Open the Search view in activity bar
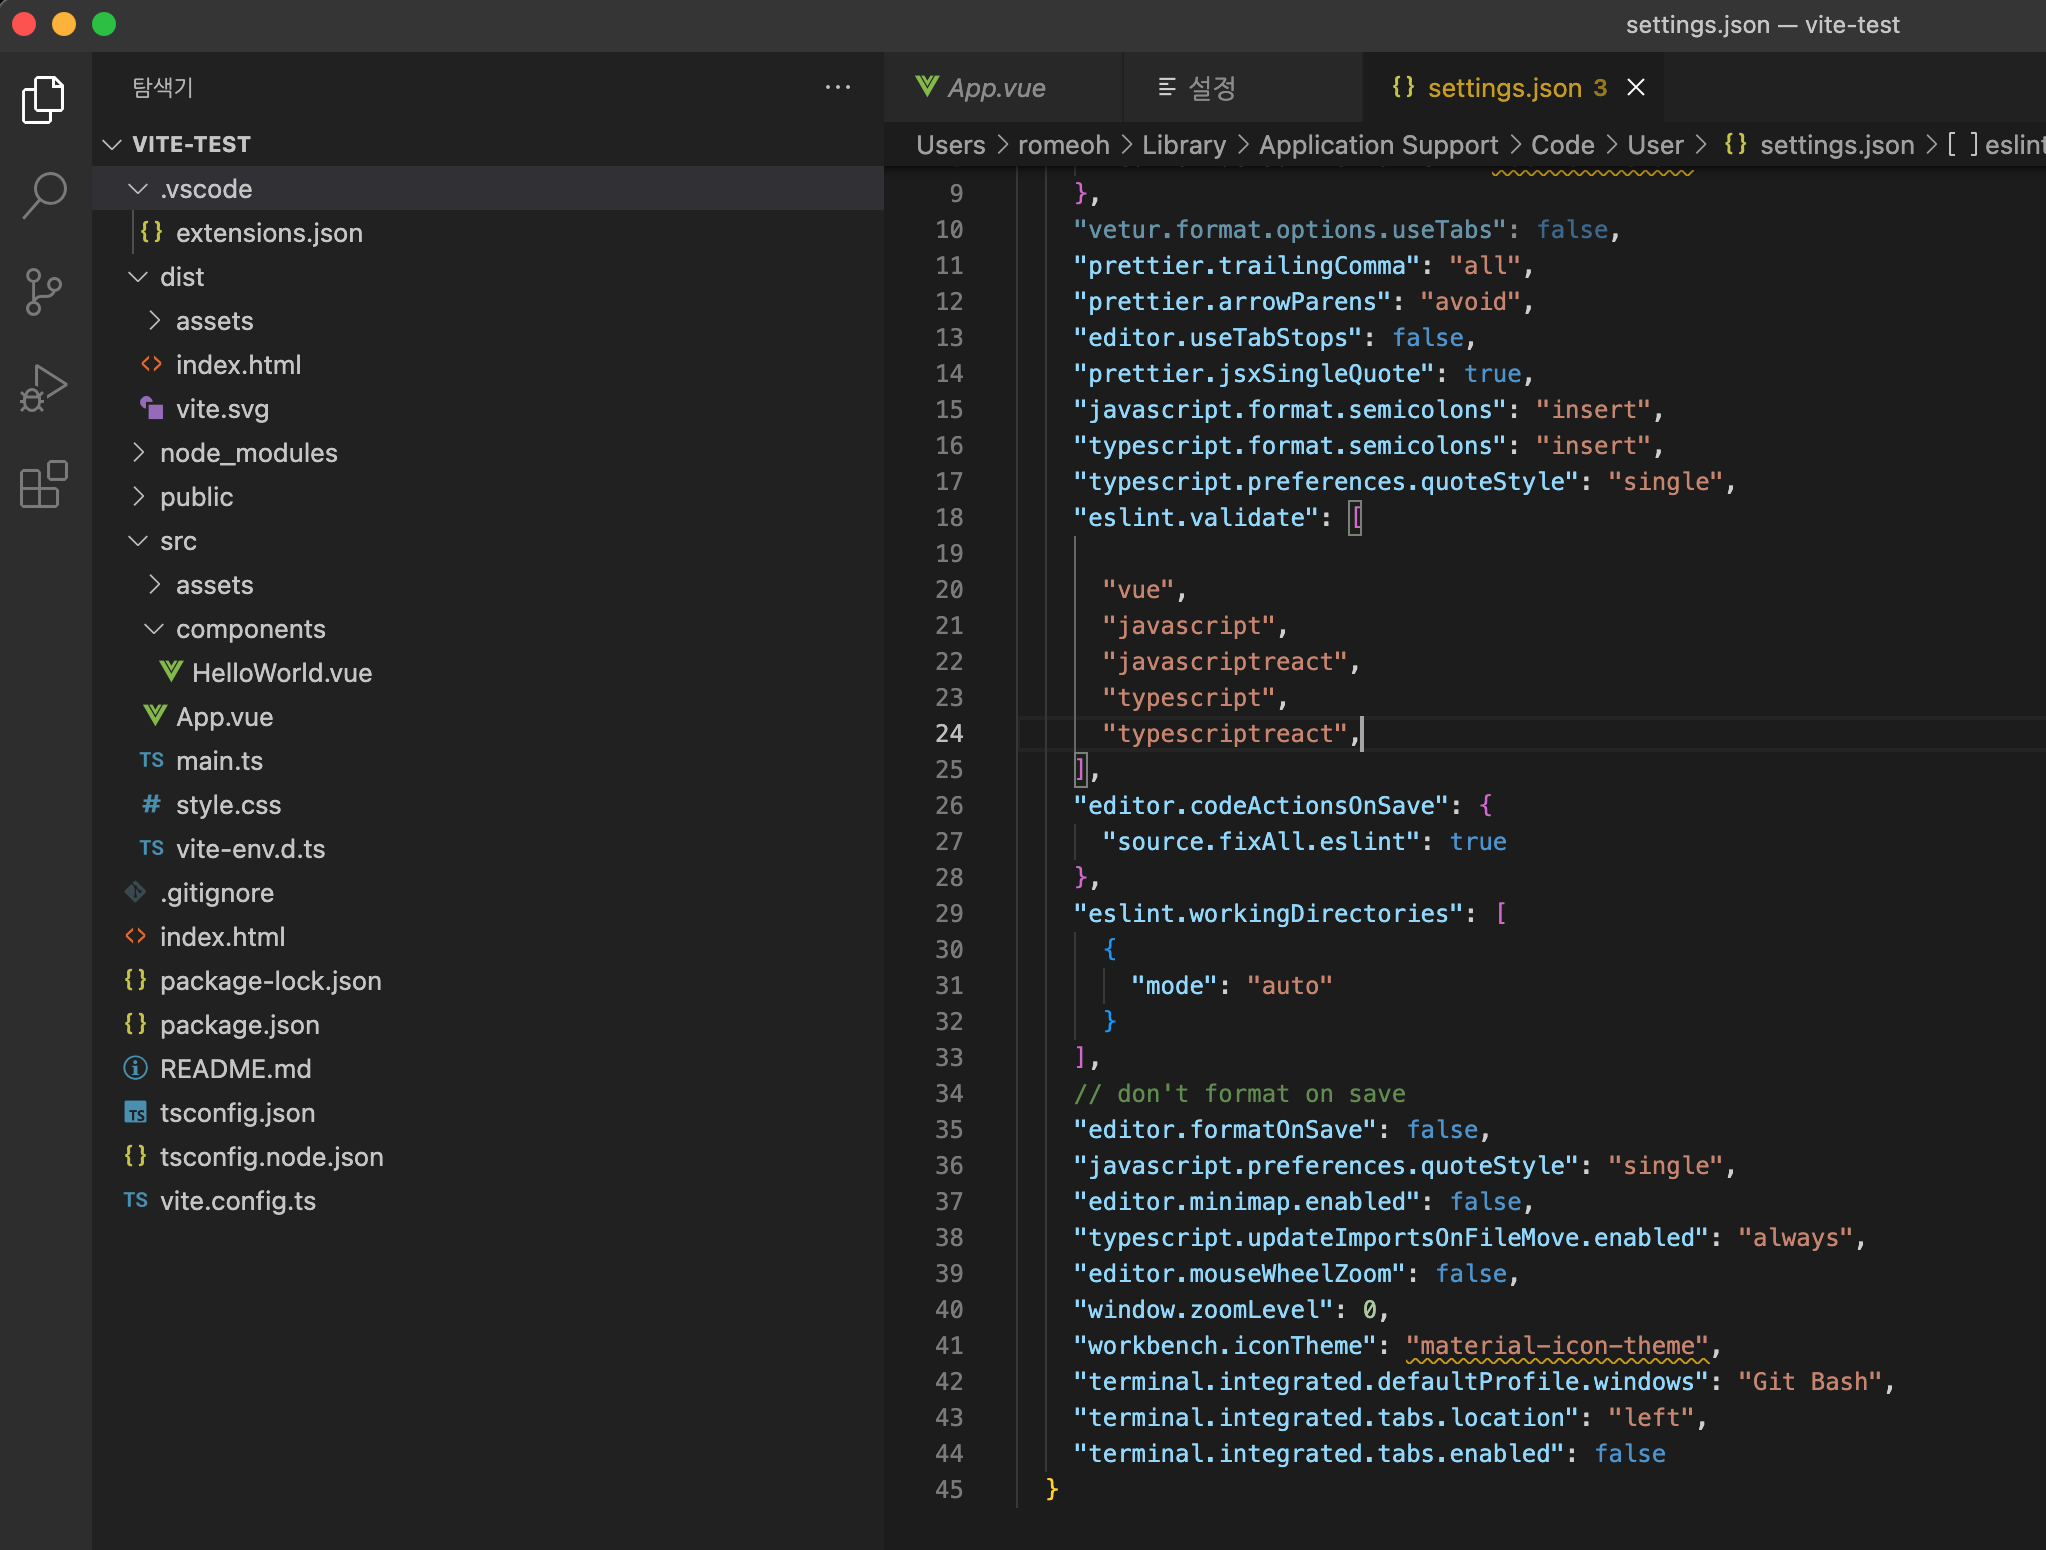 (x=43, y=195)
